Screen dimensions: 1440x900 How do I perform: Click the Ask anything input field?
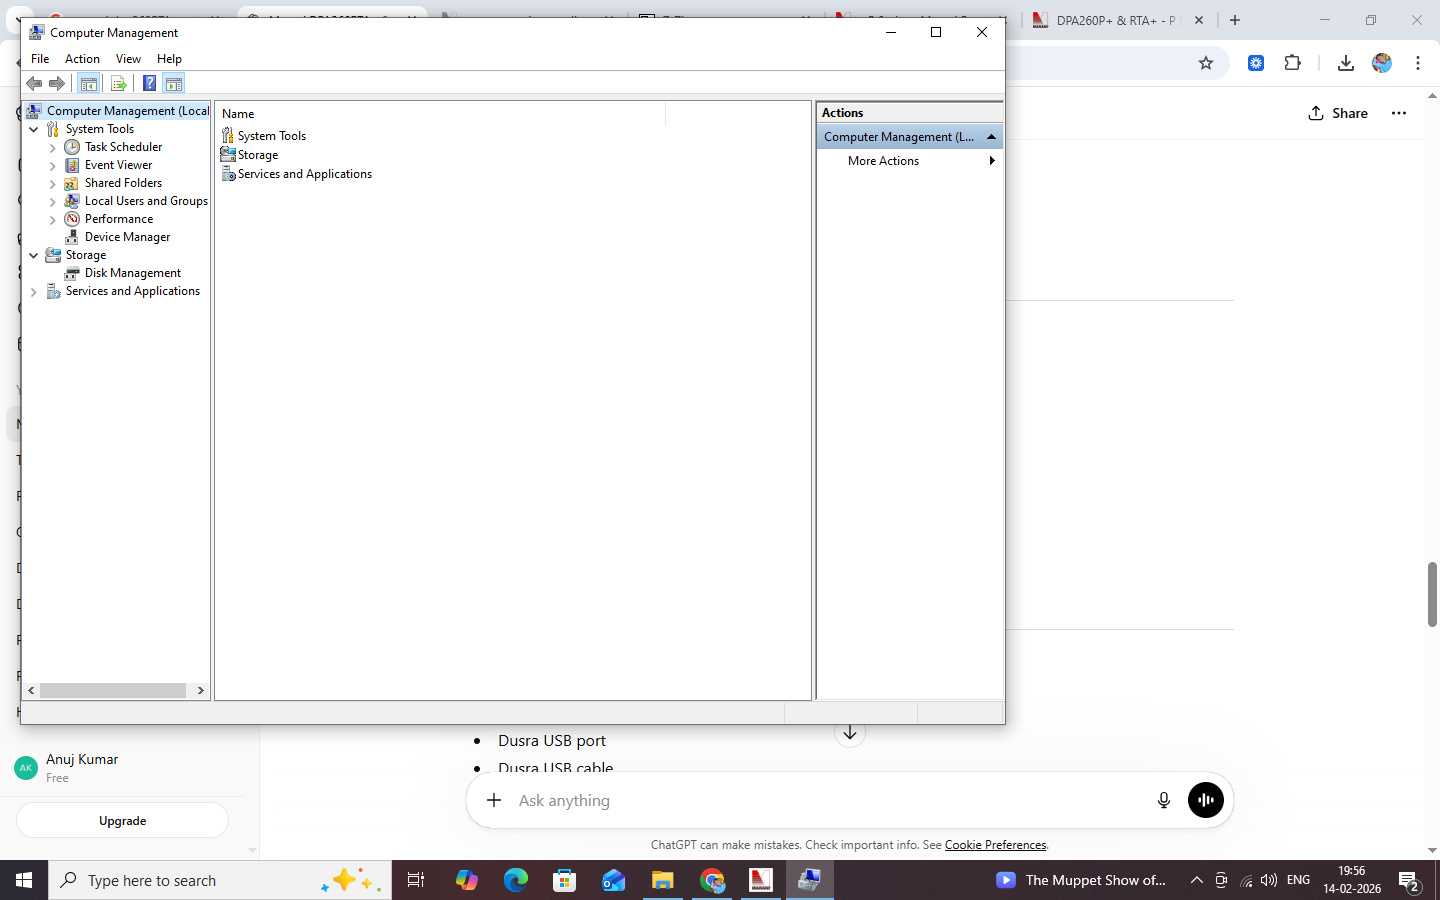coord(828,800)
